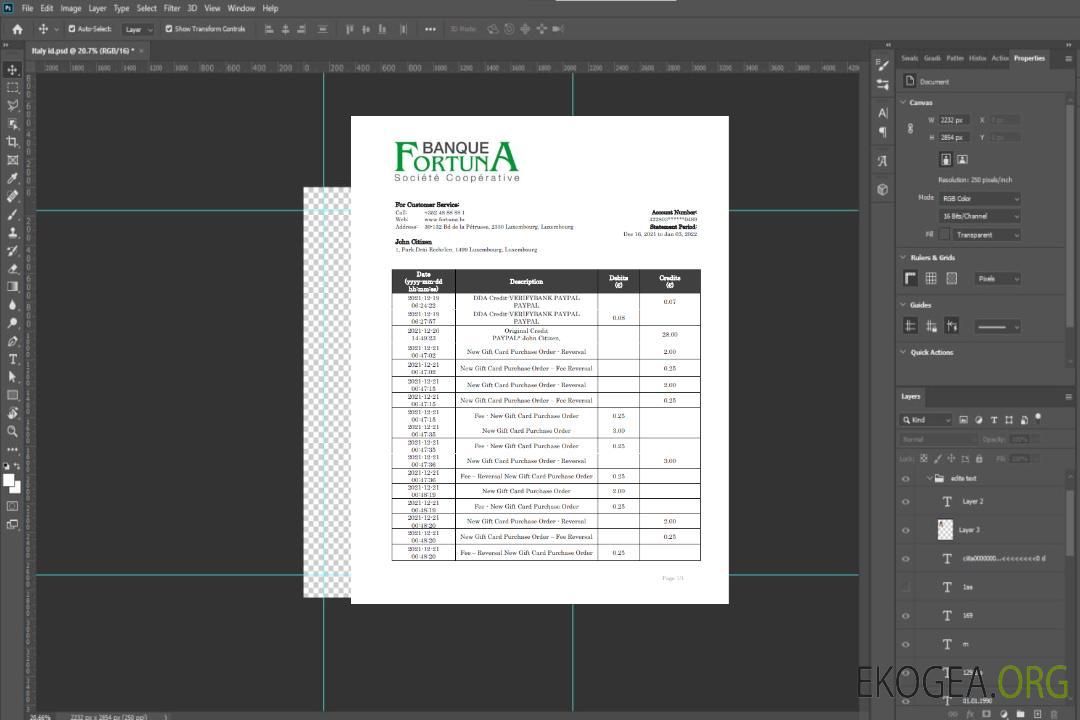Click the Home icon in options bar

(17, 29)
